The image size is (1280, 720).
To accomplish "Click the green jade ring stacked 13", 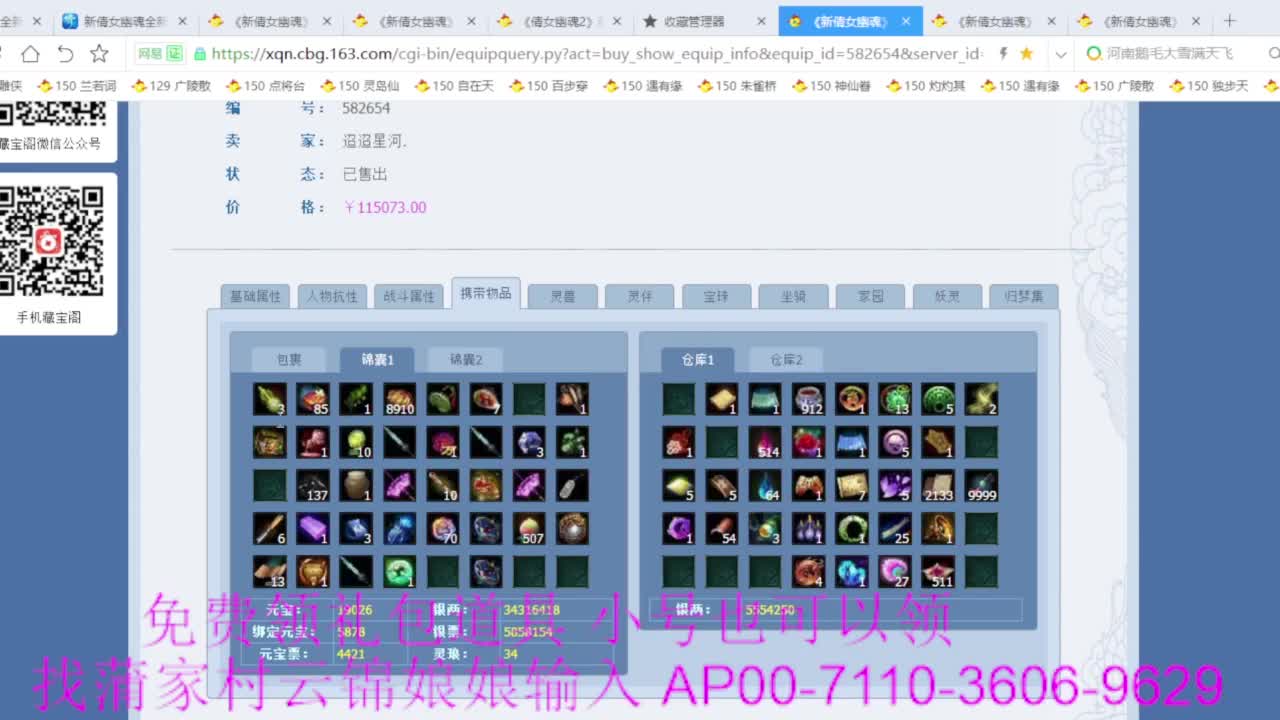I will point(895,399).
